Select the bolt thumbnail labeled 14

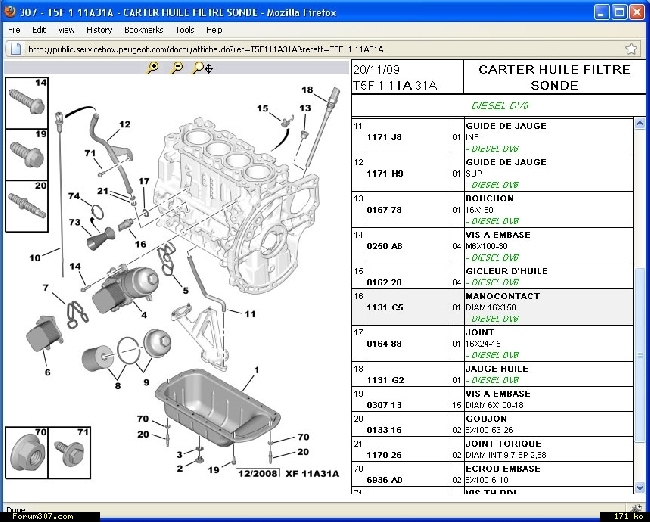coord(25,102)
